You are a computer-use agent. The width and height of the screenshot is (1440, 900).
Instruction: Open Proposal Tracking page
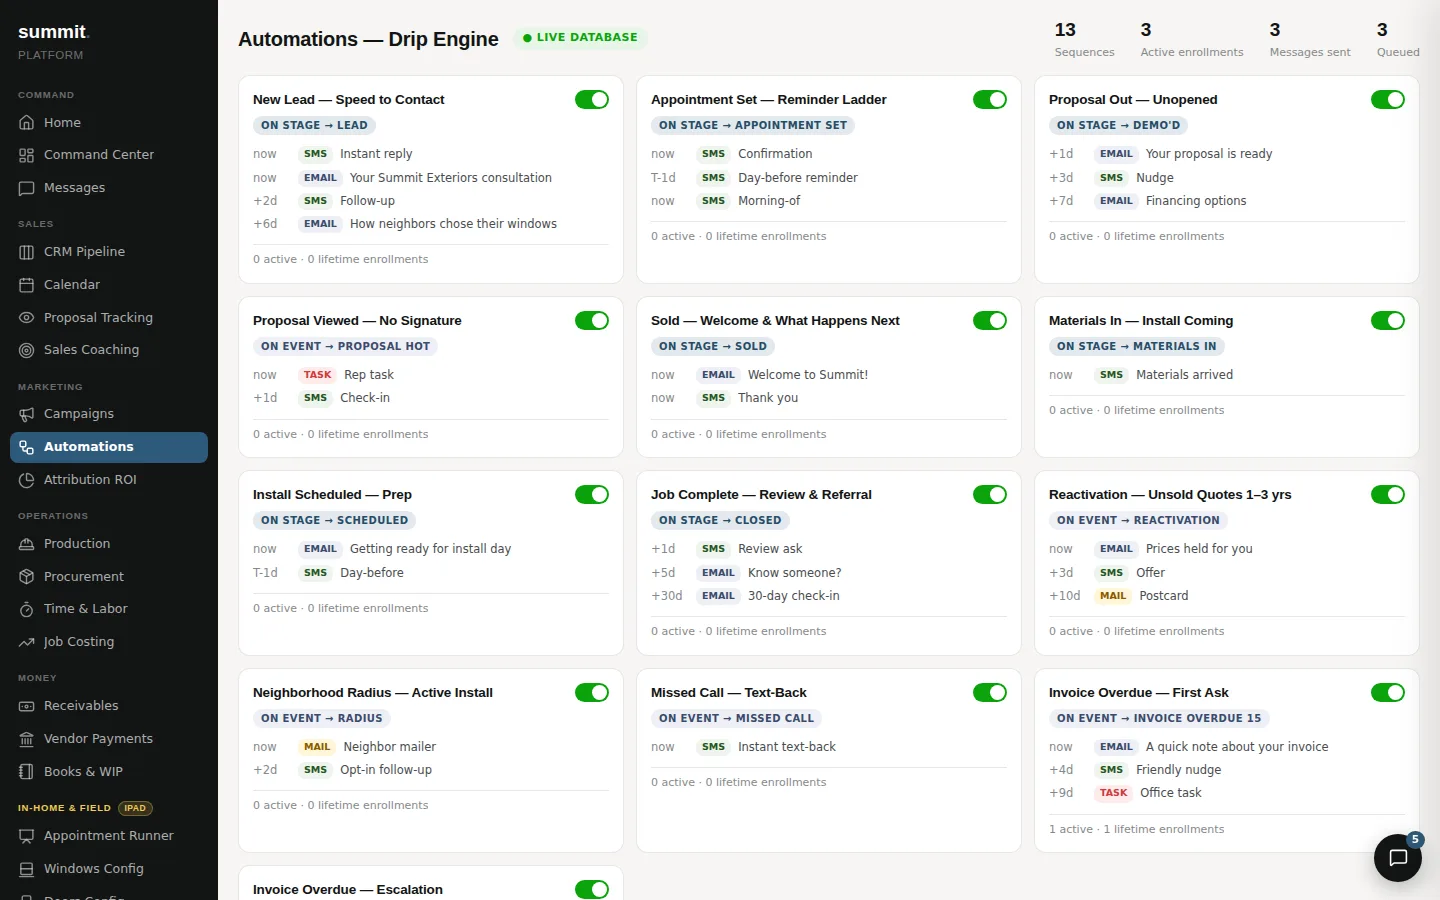pos(109,318)
